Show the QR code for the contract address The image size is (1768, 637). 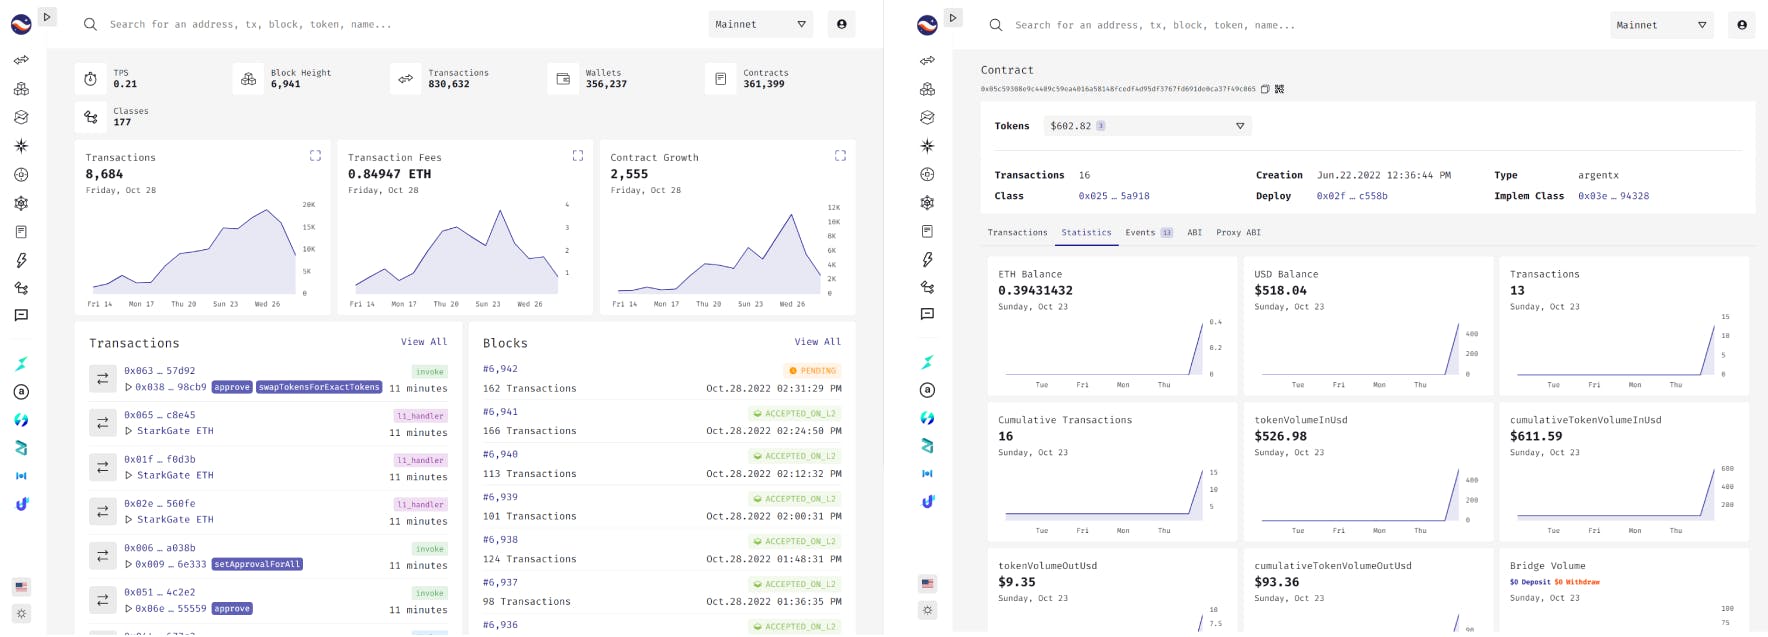point(1279,89)
